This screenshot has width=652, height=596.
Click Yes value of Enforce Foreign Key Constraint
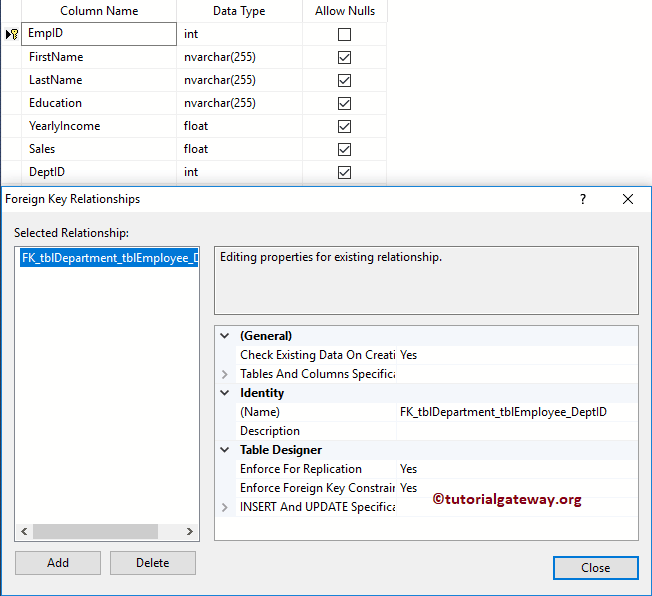[x=517, y=488]
